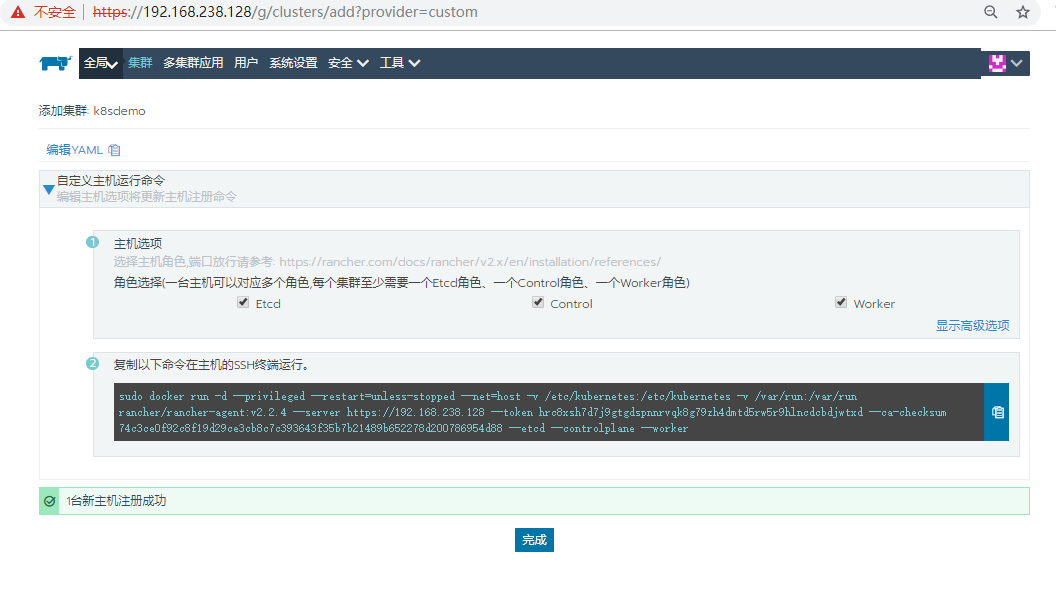Screen dimensions: 1056x592
Task: Expand the 安全 security dropdown
Action: pos(348,63)
